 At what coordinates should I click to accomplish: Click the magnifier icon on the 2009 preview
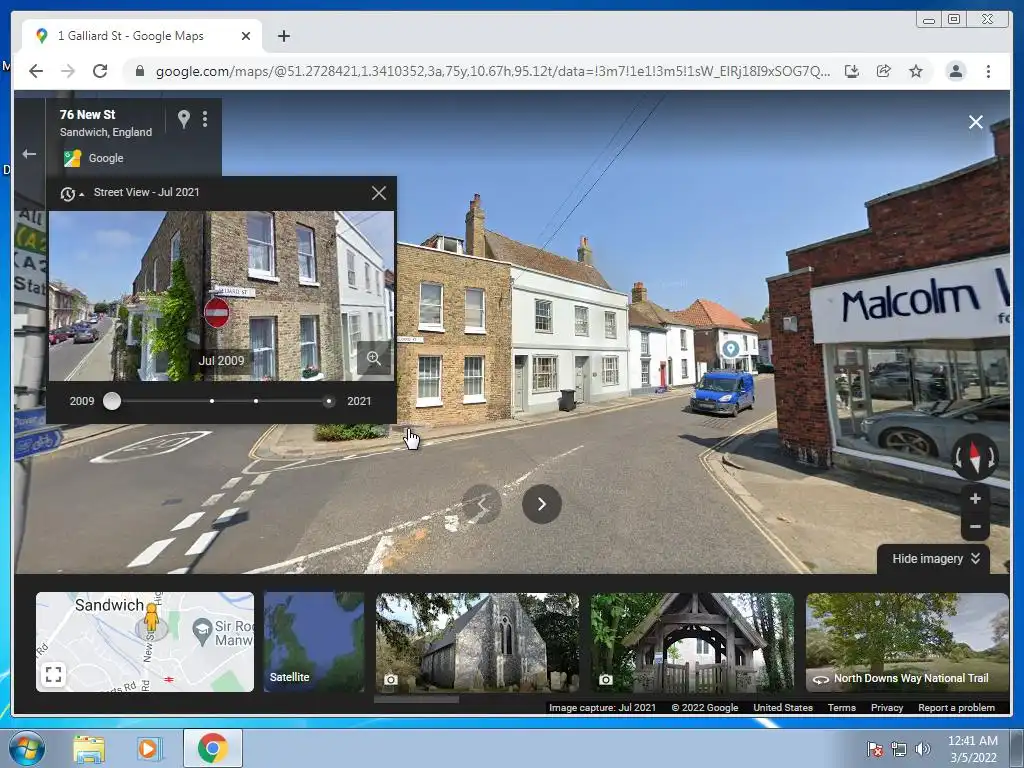pos(374,358)
